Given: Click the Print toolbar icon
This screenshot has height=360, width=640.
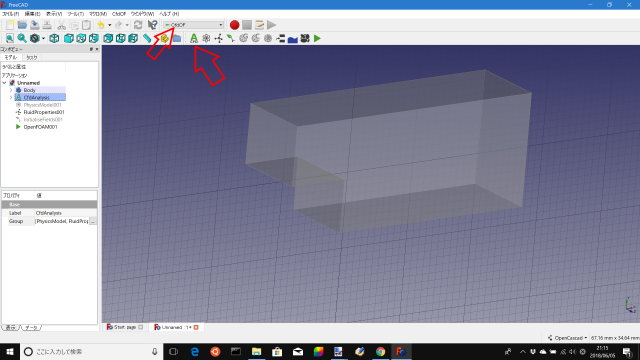Looking at the screenshot, I should click(x=47, y=25).
